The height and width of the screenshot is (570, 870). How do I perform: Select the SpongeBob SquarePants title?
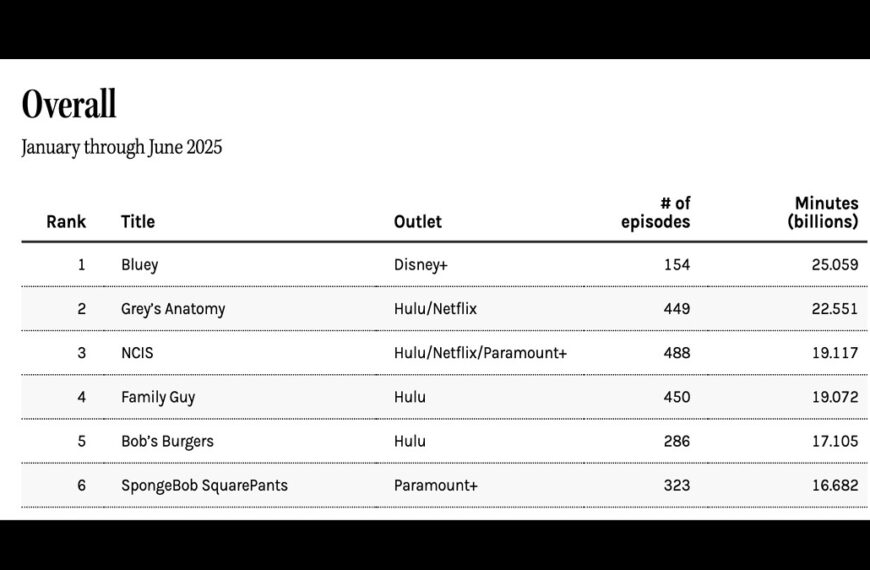204,485
